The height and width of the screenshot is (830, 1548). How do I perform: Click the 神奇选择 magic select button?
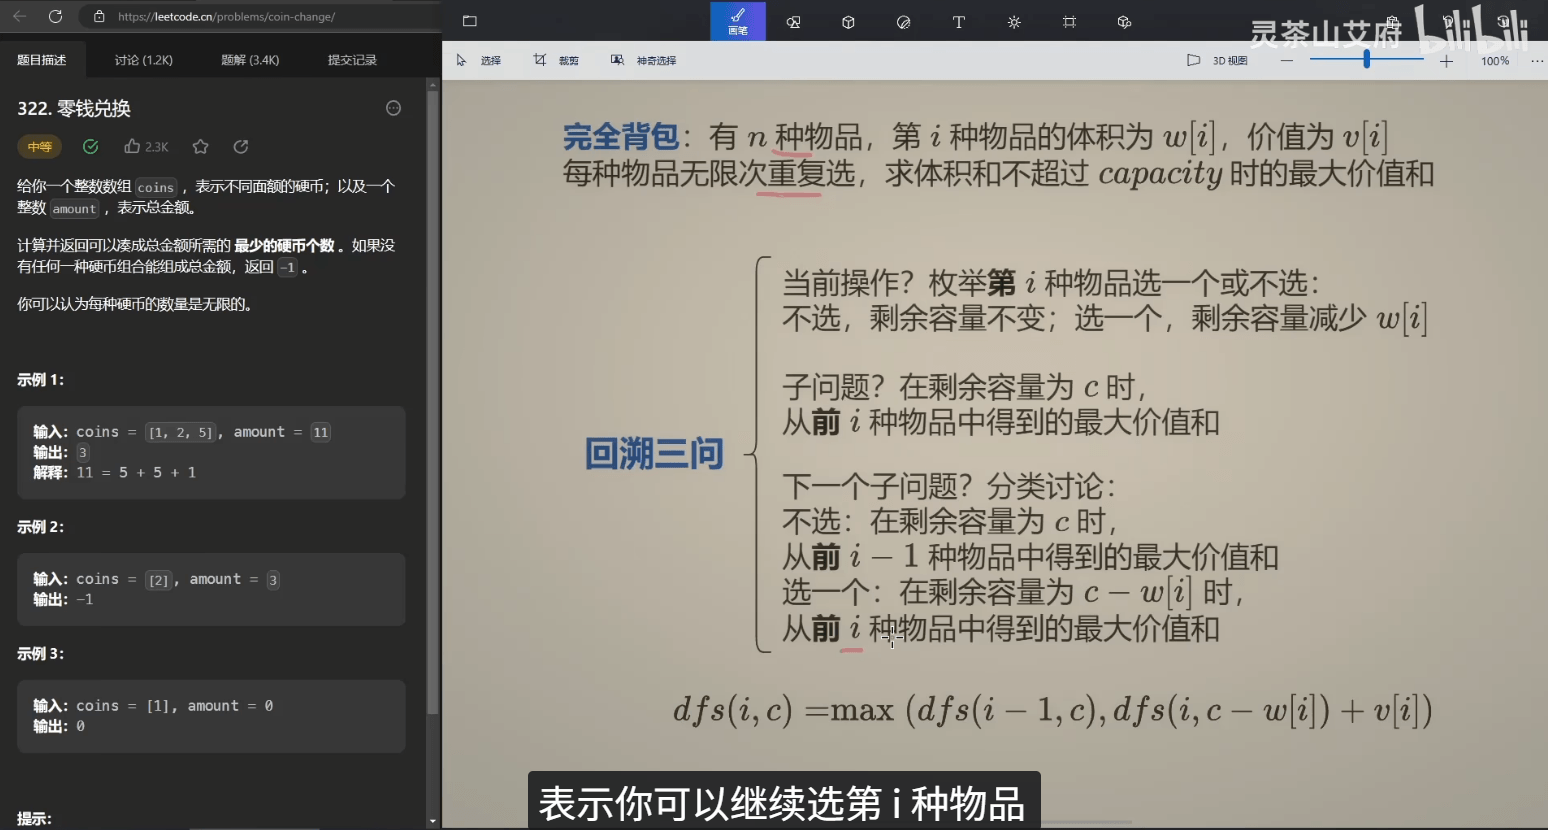(643, 61)
